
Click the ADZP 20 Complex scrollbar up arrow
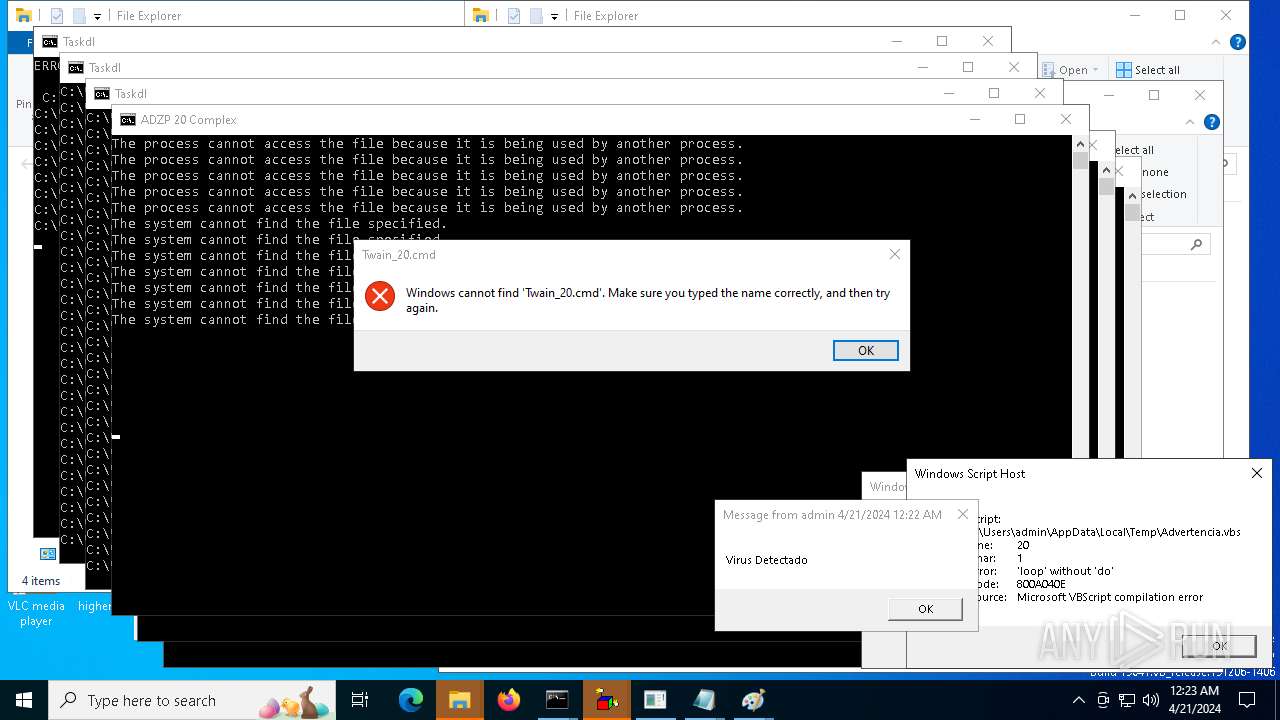pyautogui.click(x=1080, y=144)
